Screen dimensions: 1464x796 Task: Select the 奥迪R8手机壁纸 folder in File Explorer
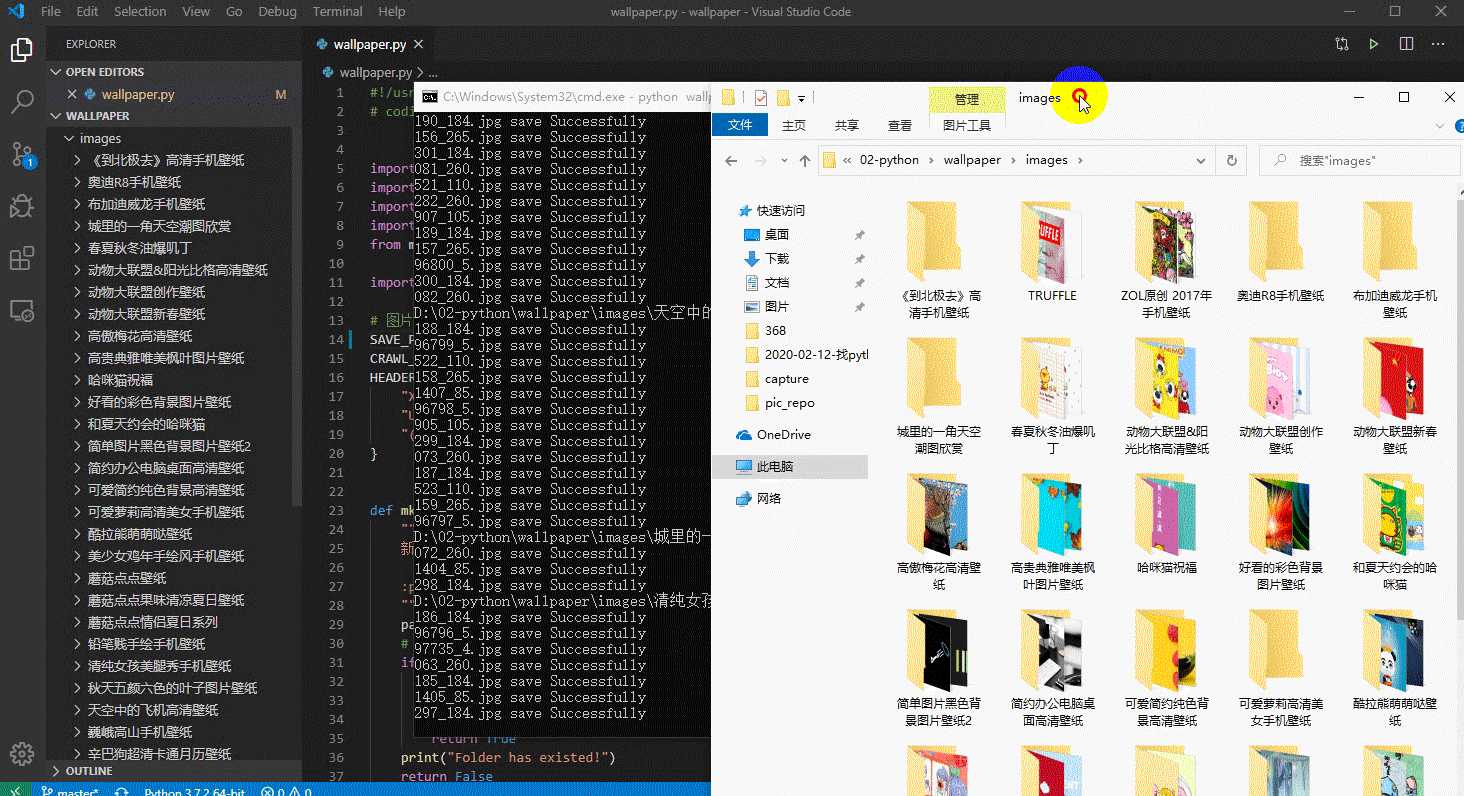coord(1281,252)
